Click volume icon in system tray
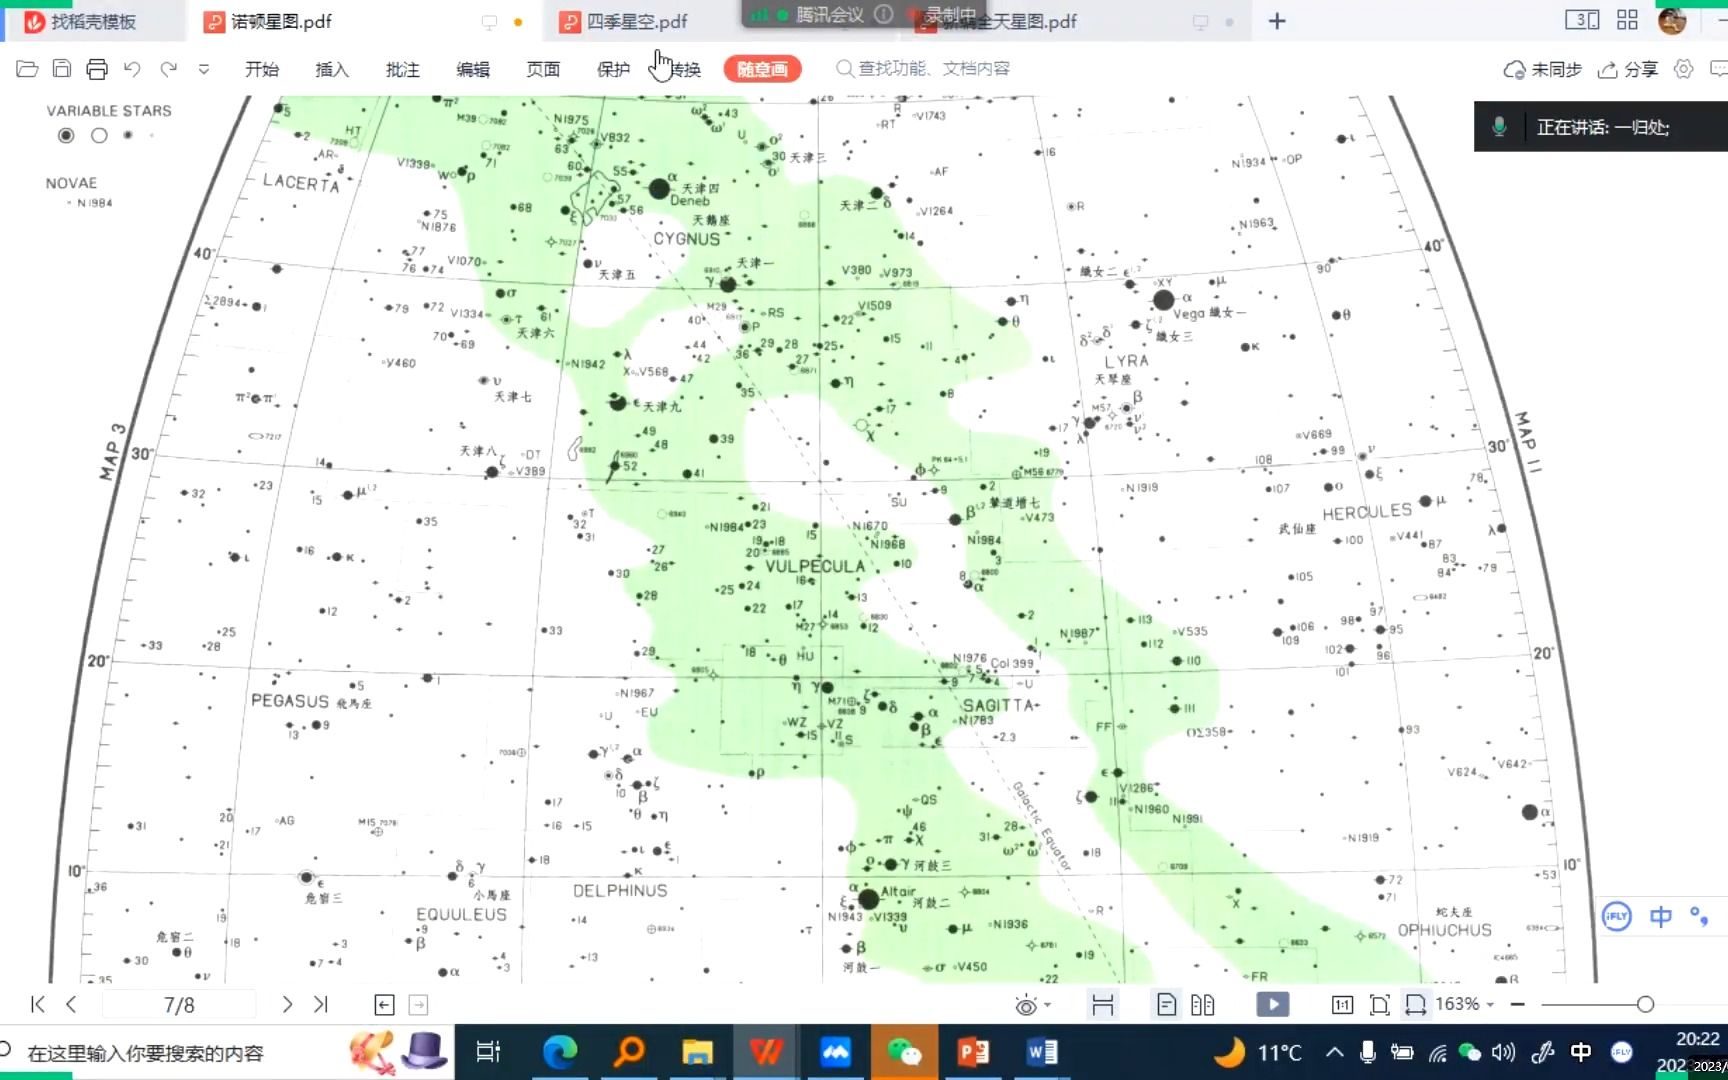 [1503, 1052]
